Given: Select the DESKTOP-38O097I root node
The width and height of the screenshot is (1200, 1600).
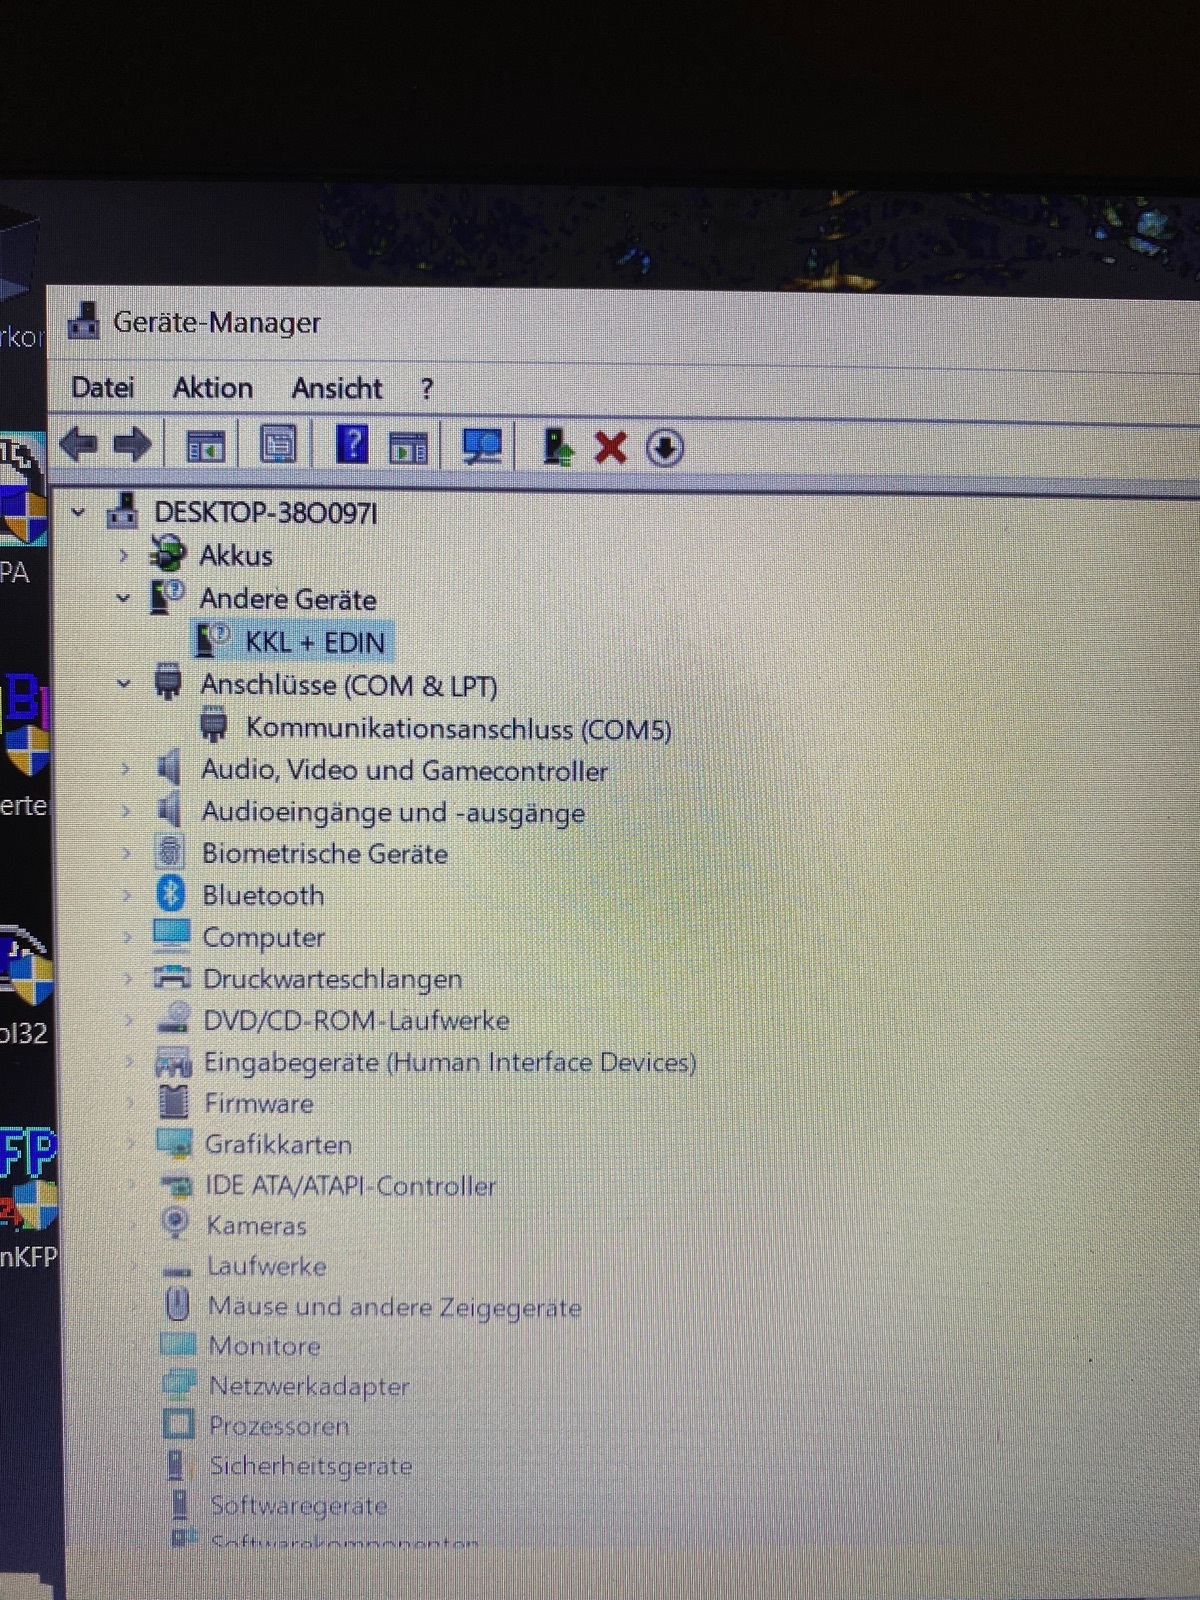Looking at the screenshot, I should pos(265,513).
